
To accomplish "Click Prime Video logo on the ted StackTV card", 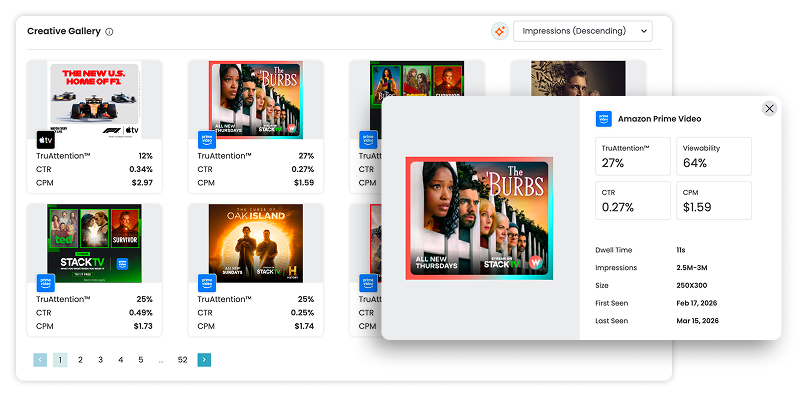I will [x=45, y=283].
